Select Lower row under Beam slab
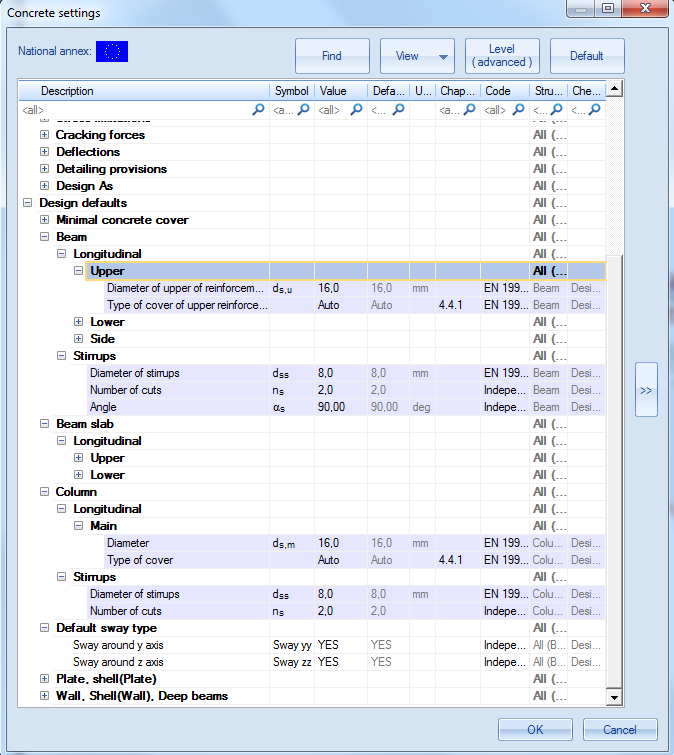The height and width of the screenshot is (755, 674). point(345,475)
